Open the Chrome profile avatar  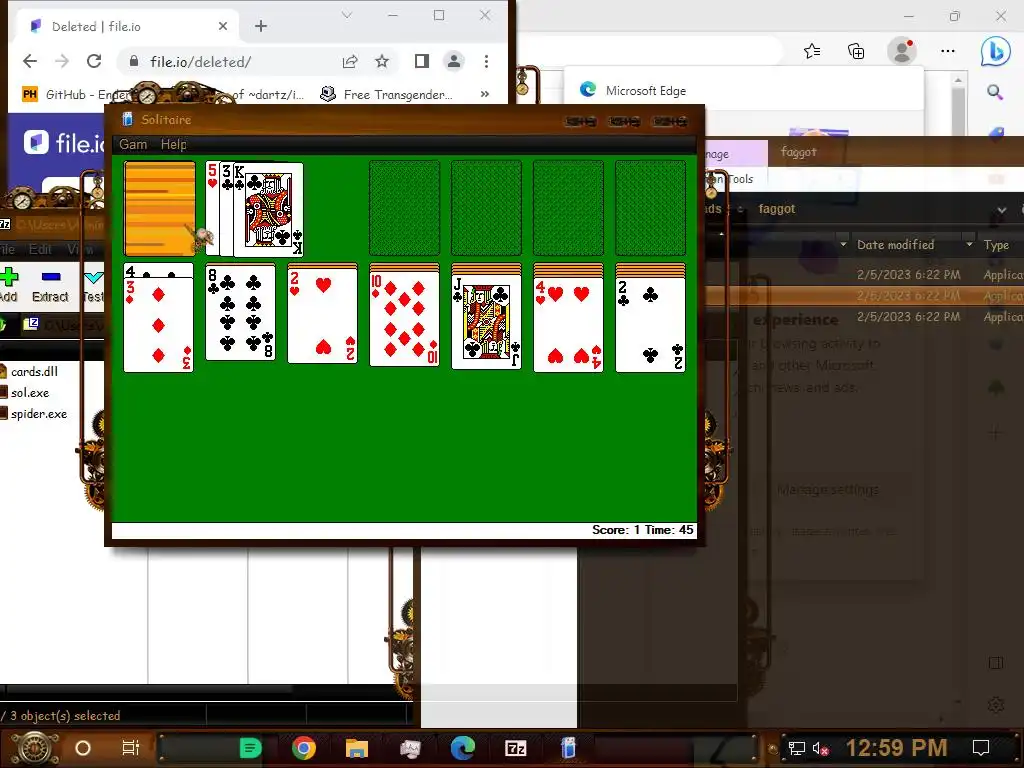pos(454,61)
